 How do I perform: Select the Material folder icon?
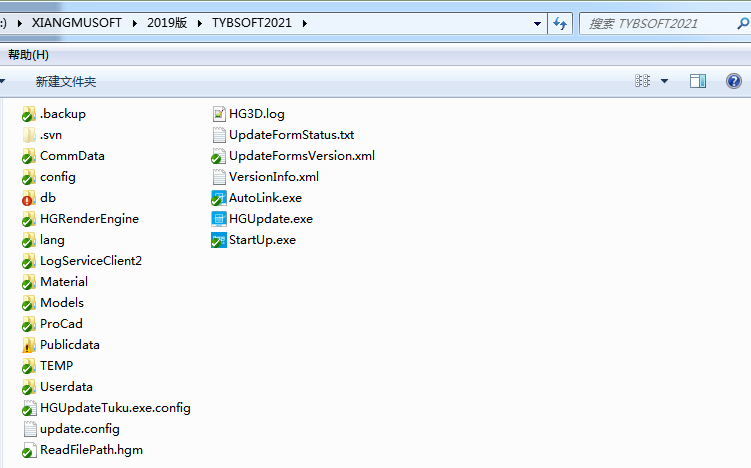click(x=29, y=282)
